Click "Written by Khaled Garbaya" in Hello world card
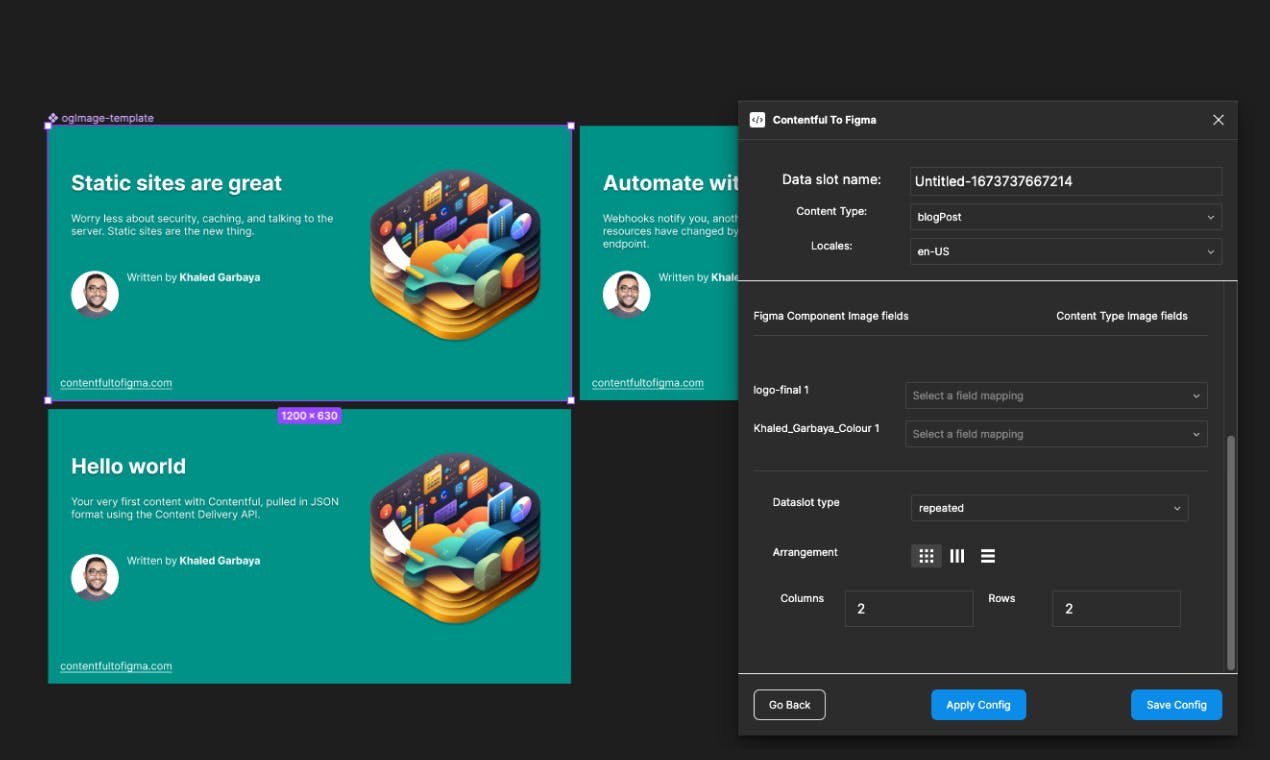The width and height of the screenshot is (1270, 760). click(x=193, y=560)
